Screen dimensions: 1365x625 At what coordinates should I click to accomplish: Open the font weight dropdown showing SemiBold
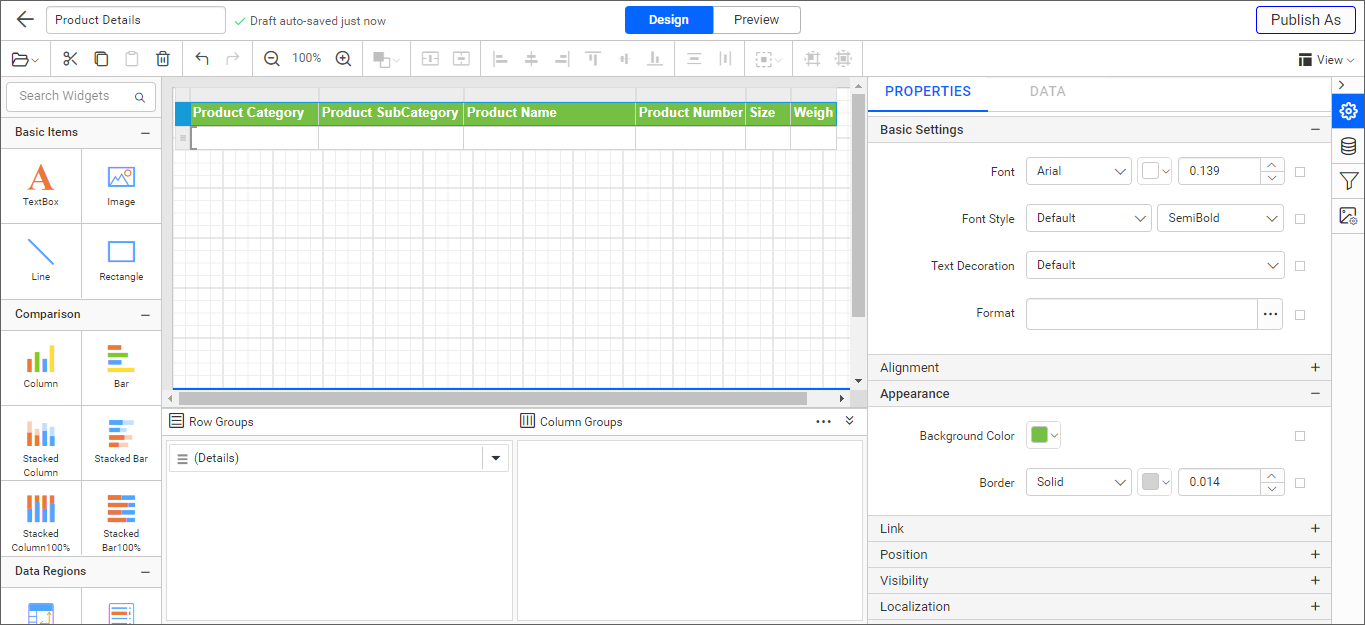click(1220, 218)
